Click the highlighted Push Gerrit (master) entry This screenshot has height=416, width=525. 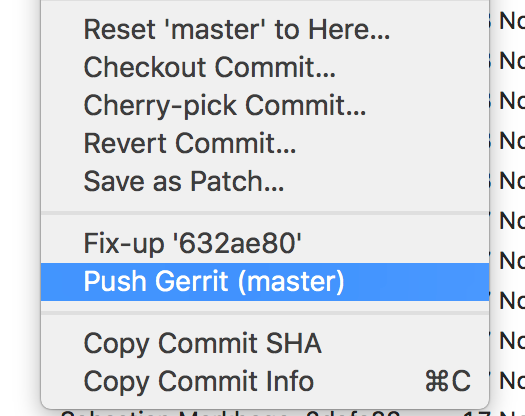coord(265,282)
